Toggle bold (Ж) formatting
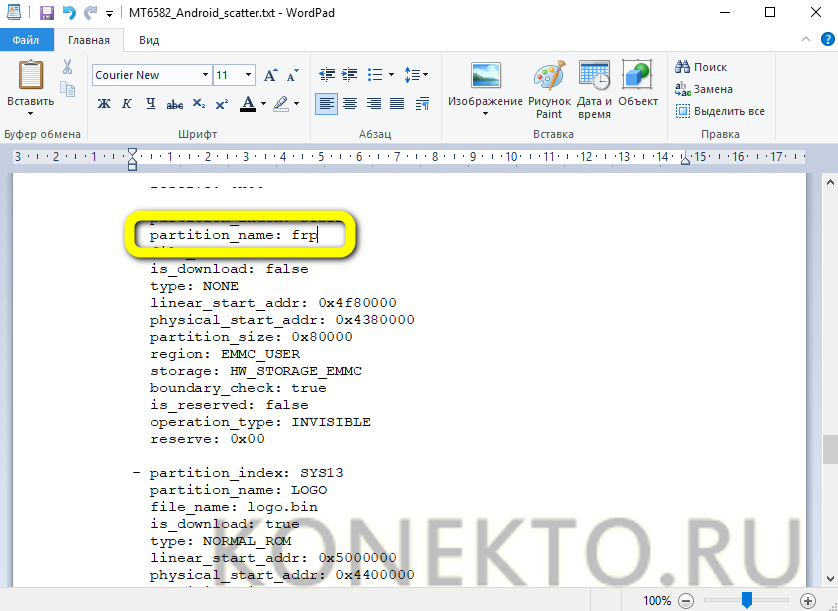838x611 pixels. (x=104, y=104)
